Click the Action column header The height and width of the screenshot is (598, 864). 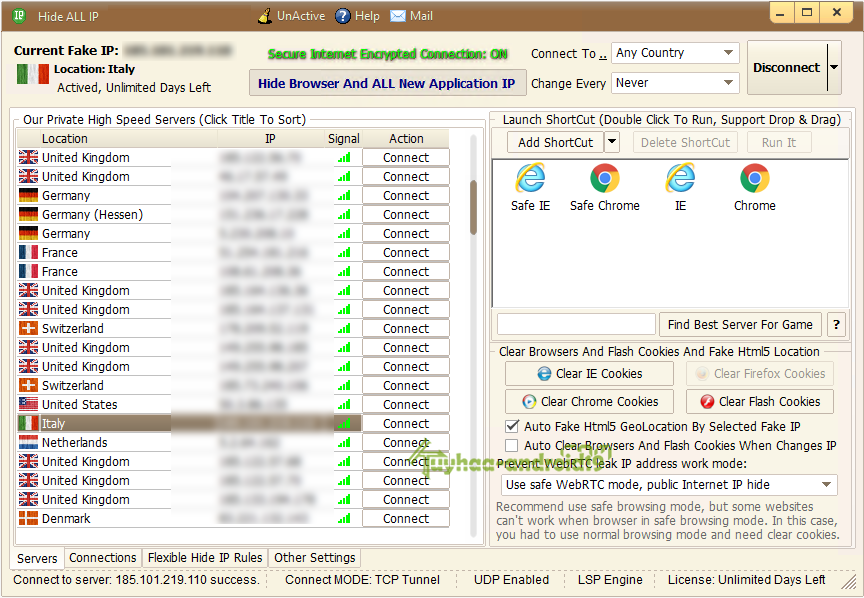tap(406, 138)
